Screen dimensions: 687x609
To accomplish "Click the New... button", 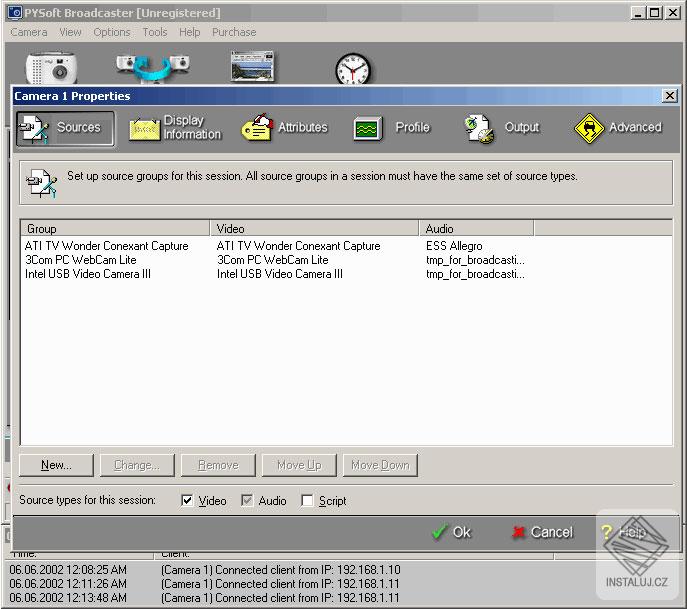I will pos(56,465).
